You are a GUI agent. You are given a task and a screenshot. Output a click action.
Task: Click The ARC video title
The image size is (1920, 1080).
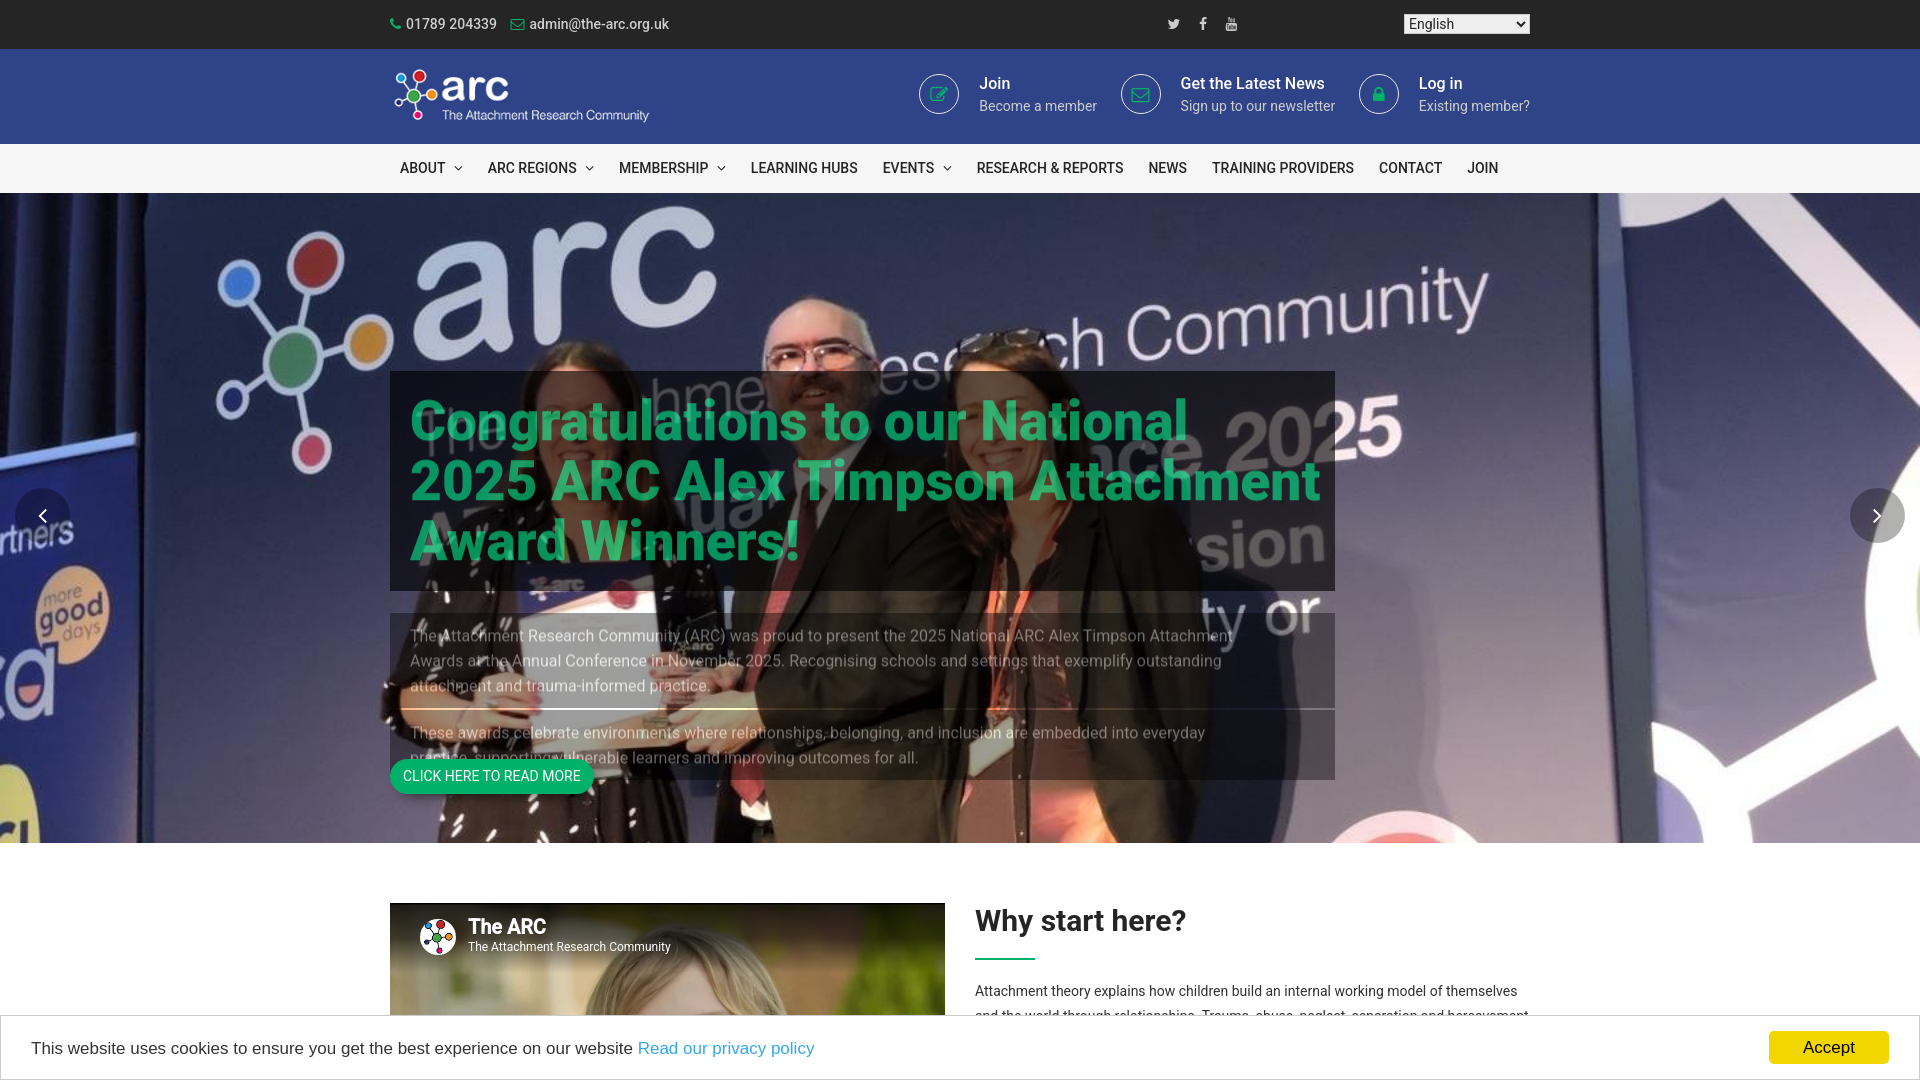(x=507, y=927)
